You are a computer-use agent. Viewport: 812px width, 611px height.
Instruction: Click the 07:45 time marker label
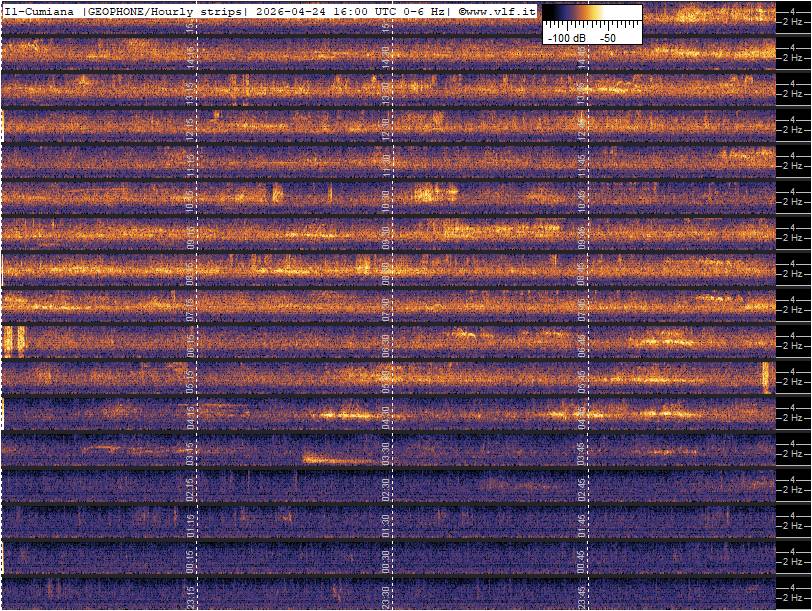581,306
